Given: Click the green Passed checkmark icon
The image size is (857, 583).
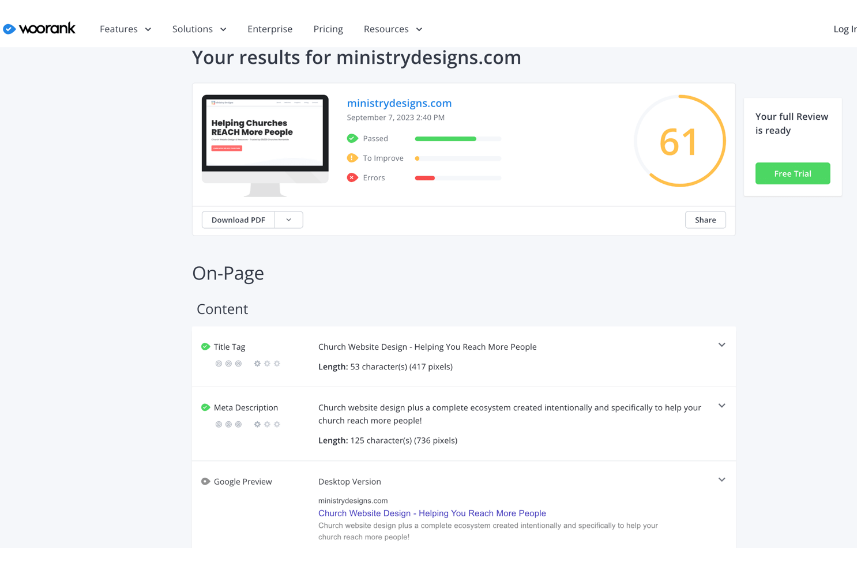Looking at the screenshot, I should coord(352,139).
